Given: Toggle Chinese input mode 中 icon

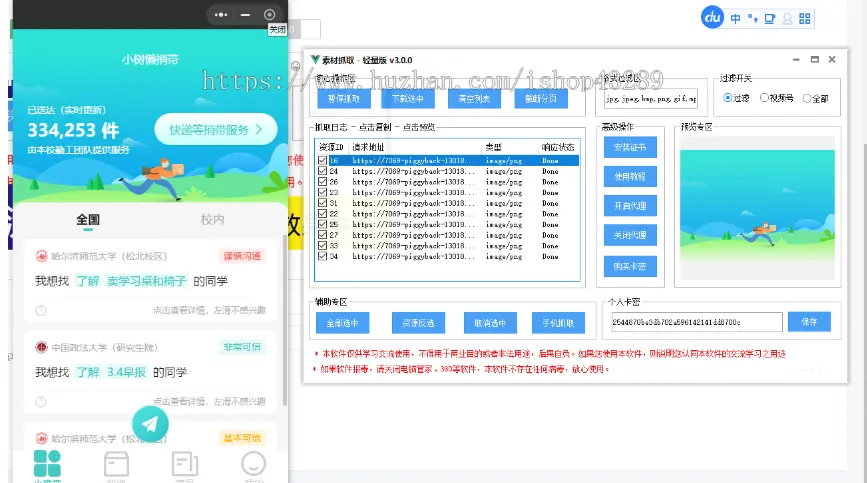Looking at the screenshot, I should [x=736, y=18].
